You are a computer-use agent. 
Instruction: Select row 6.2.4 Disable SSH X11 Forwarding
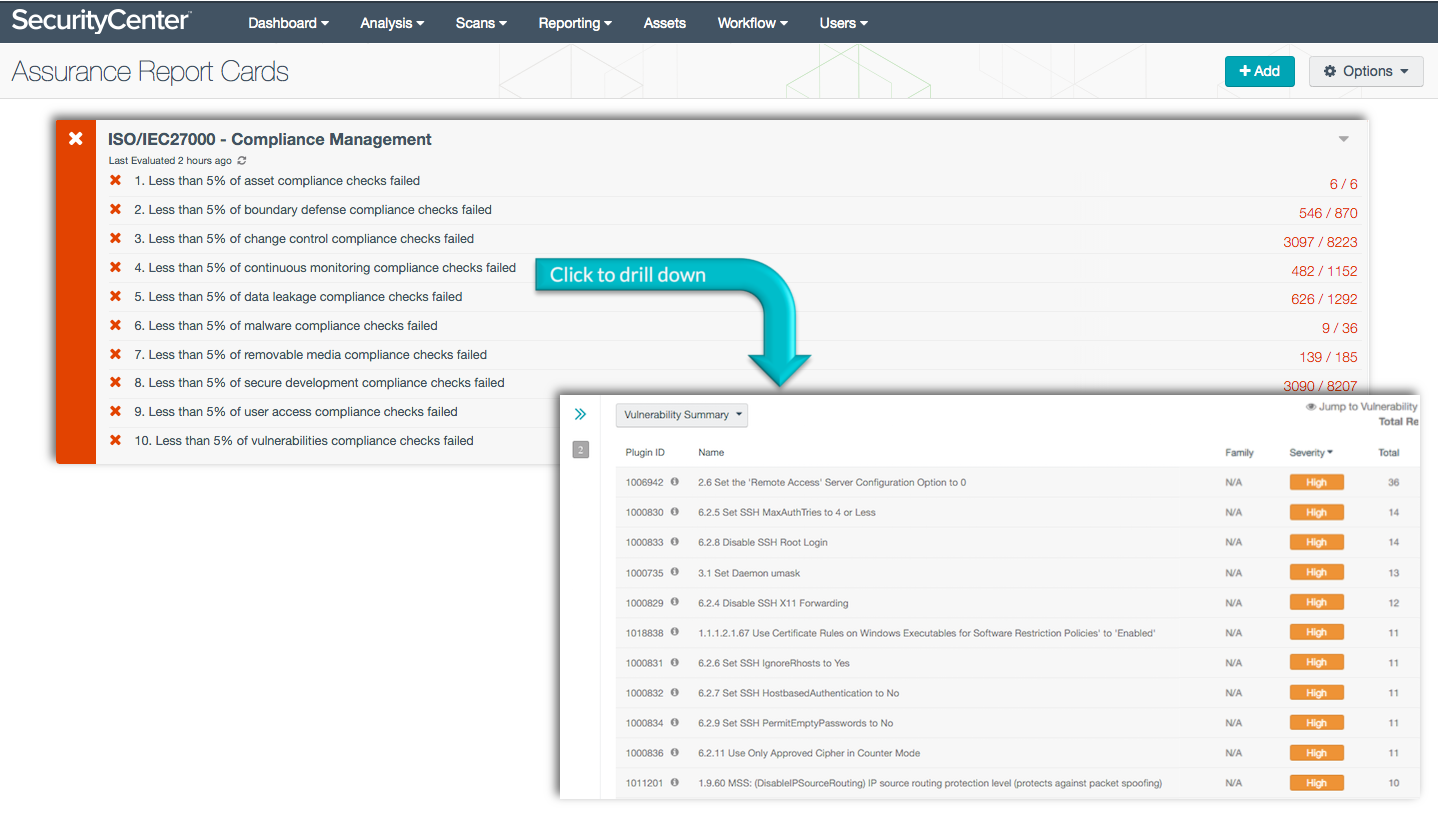(1016, 603)
